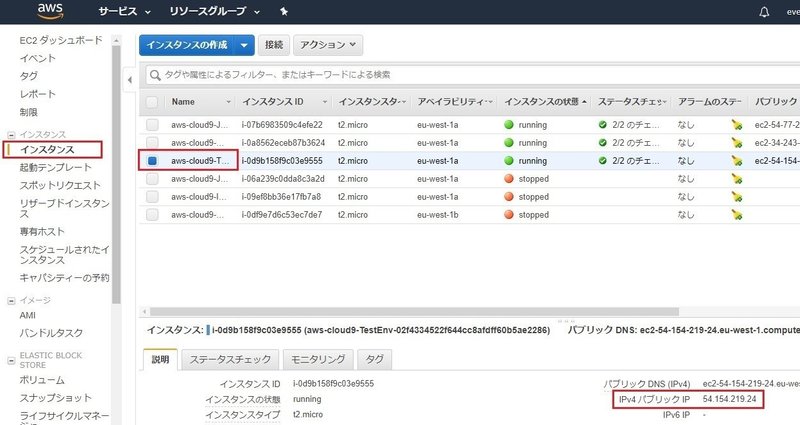Open スポットリクエスト sidebar link
The height and width of the screenshot is (425, 800).
pyautogui.click(x=60, y=185)
